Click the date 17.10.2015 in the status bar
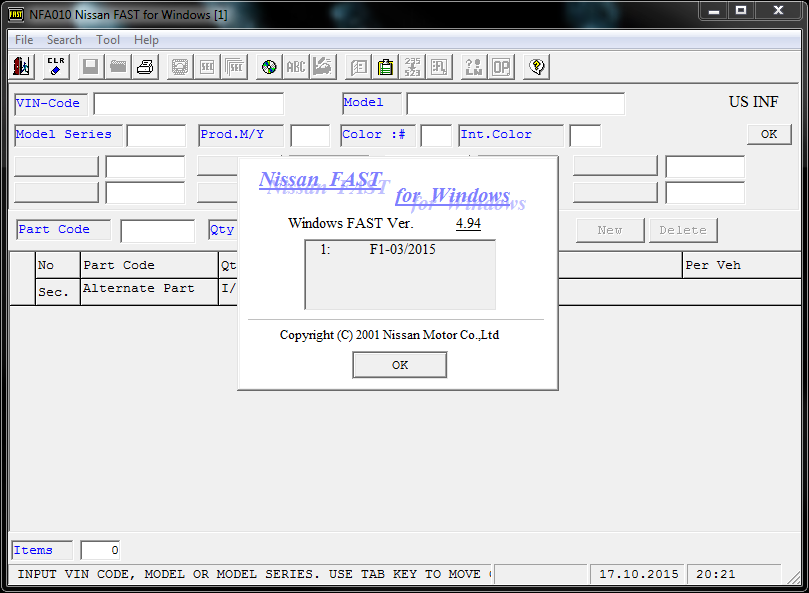 pyautogui.click(x=639, y=574)
